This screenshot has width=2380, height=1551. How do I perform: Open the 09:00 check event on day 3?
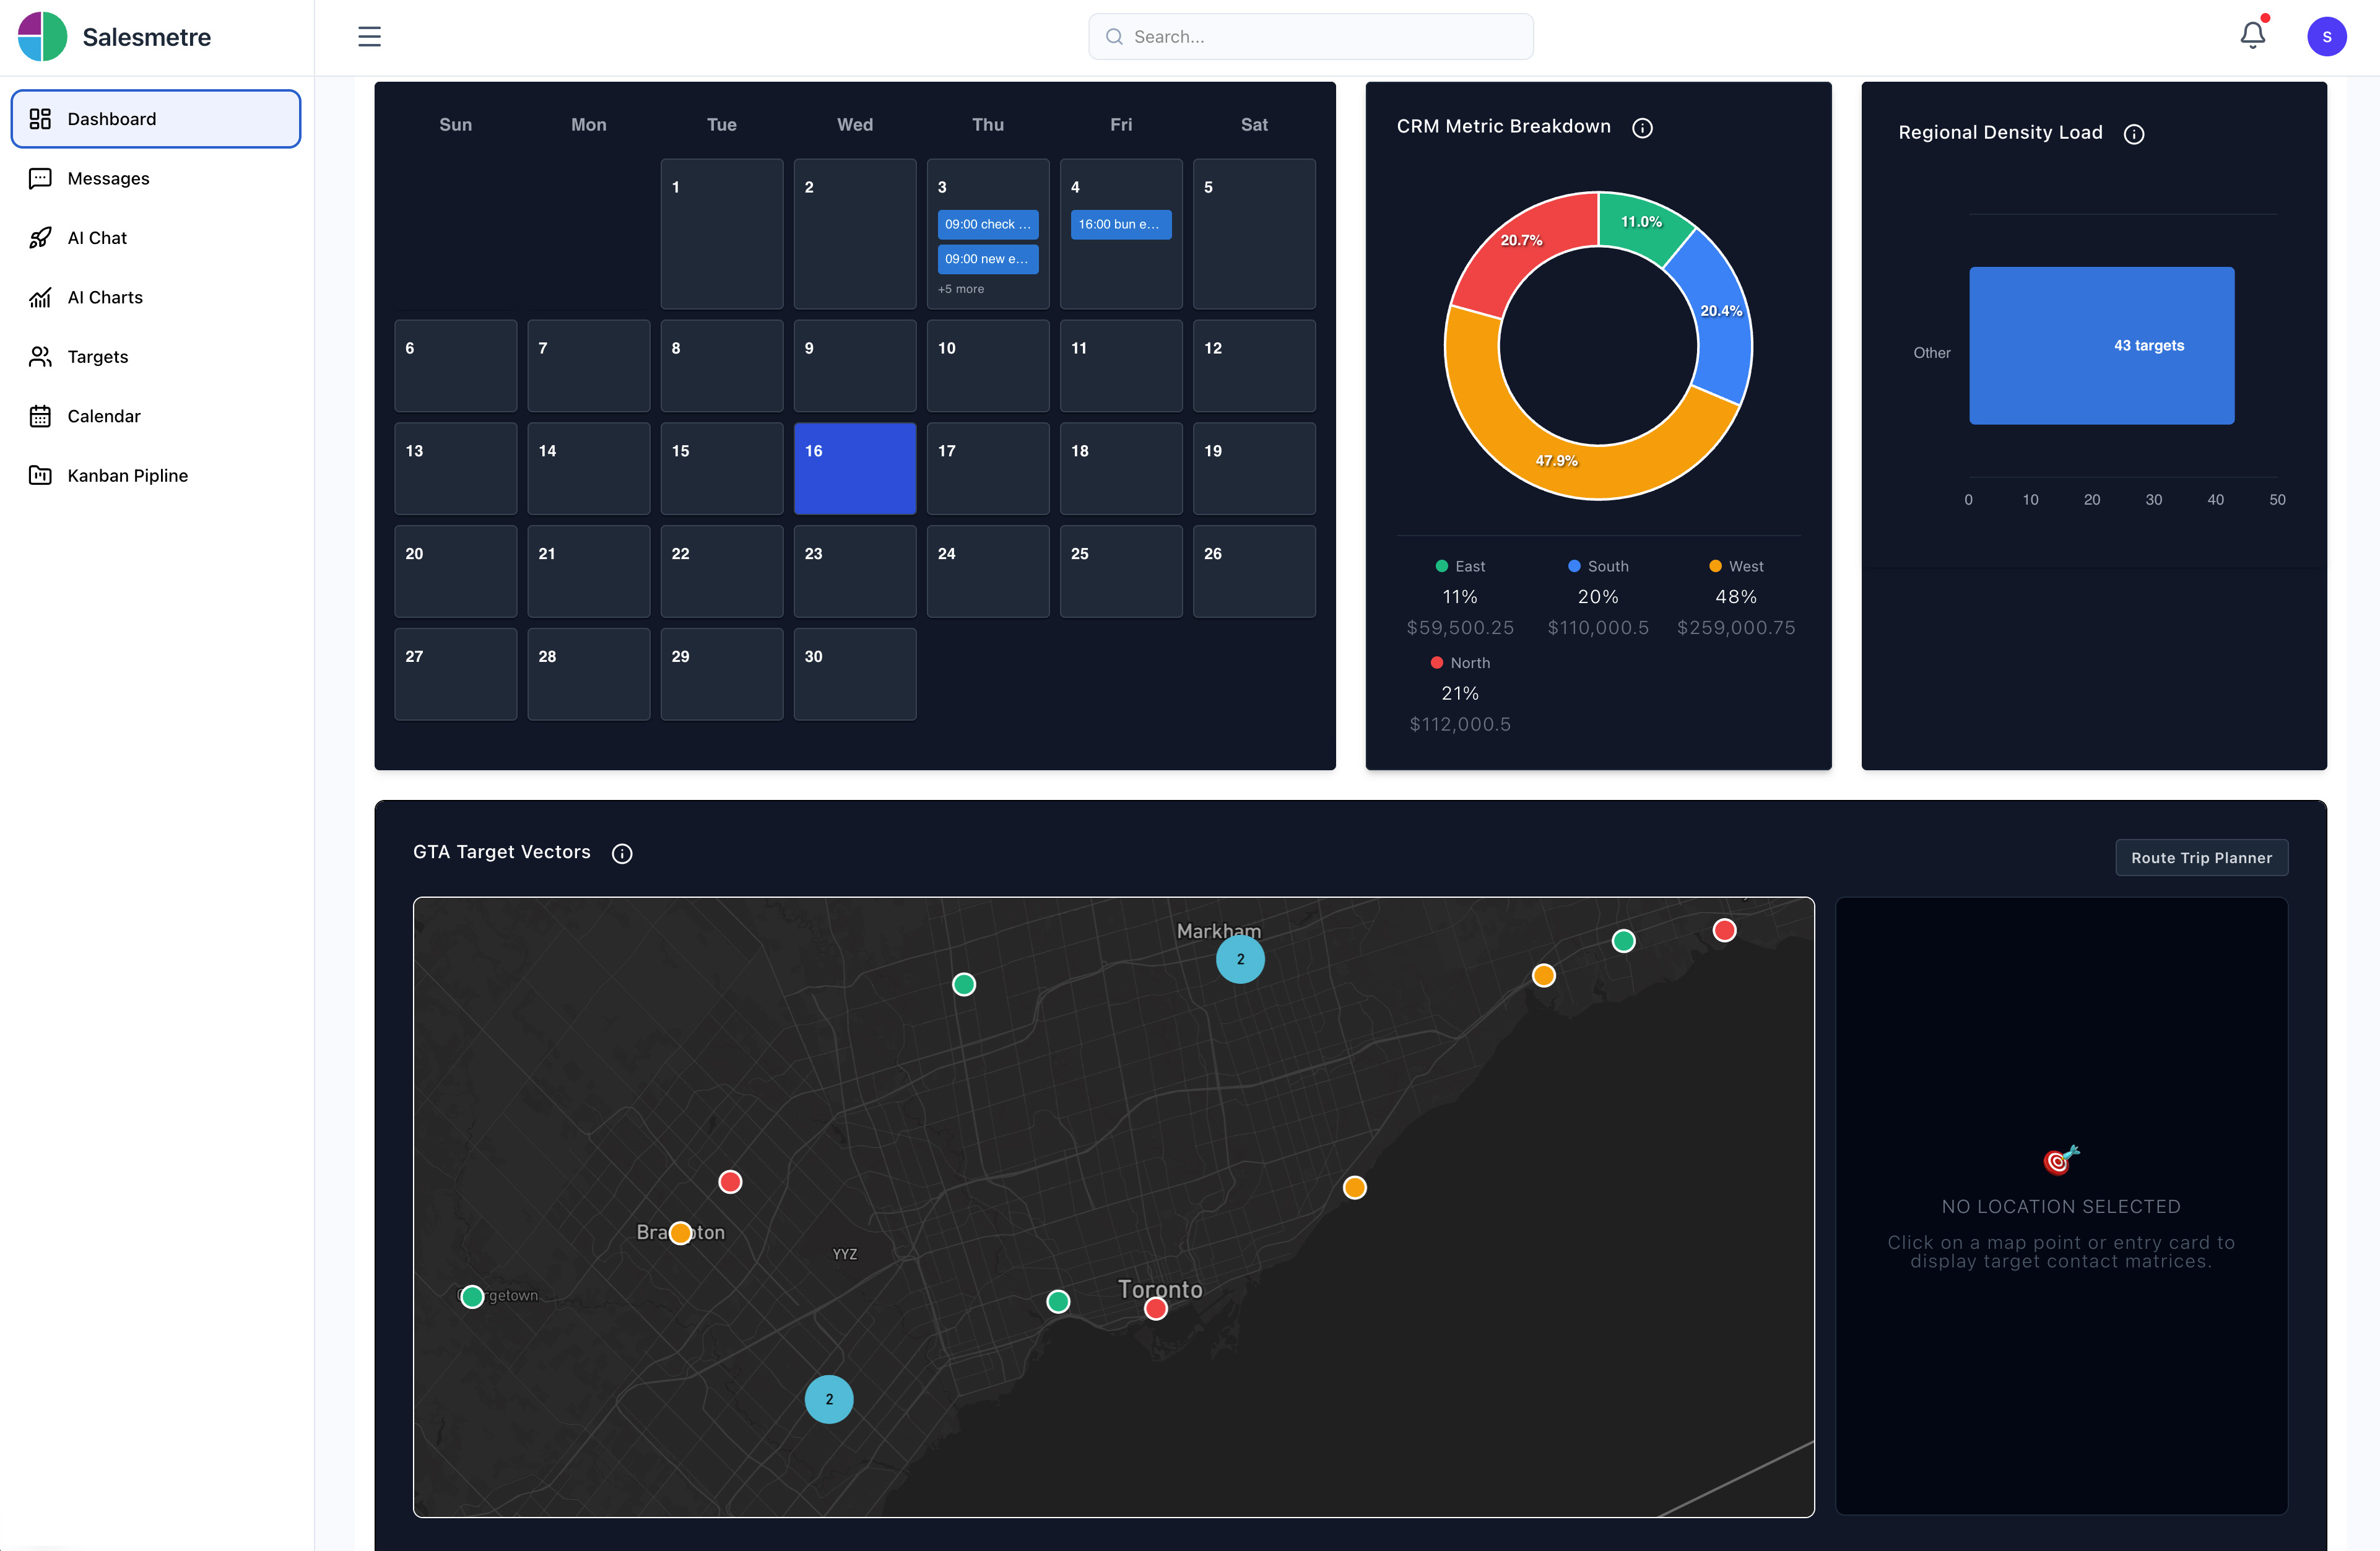pos(987,225)
